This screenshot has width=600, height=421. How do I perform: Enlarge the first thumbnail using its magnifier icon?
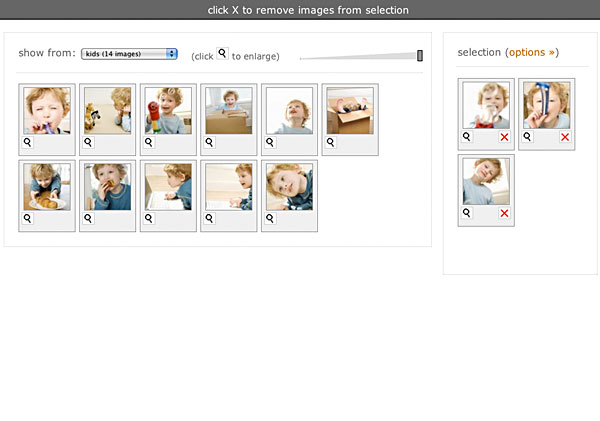click(28, 143)
